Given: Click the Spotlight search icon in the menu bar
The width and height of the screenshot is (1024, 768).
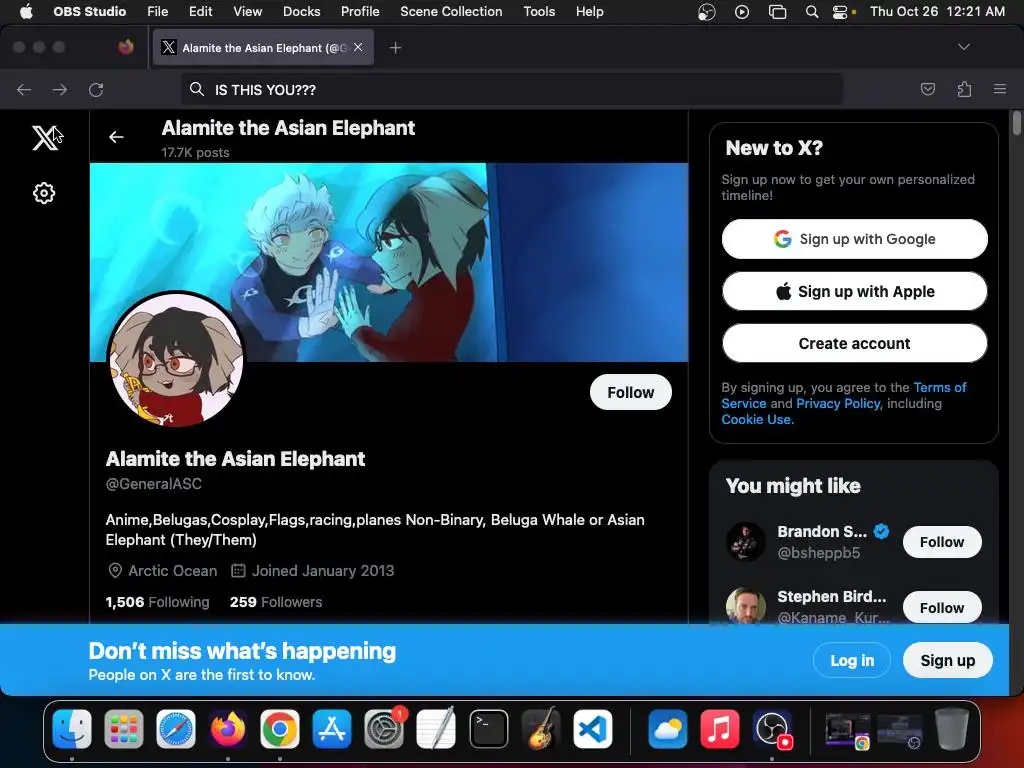Looking at the screenshot, I should pyautogui.click(x=812, y=12).
